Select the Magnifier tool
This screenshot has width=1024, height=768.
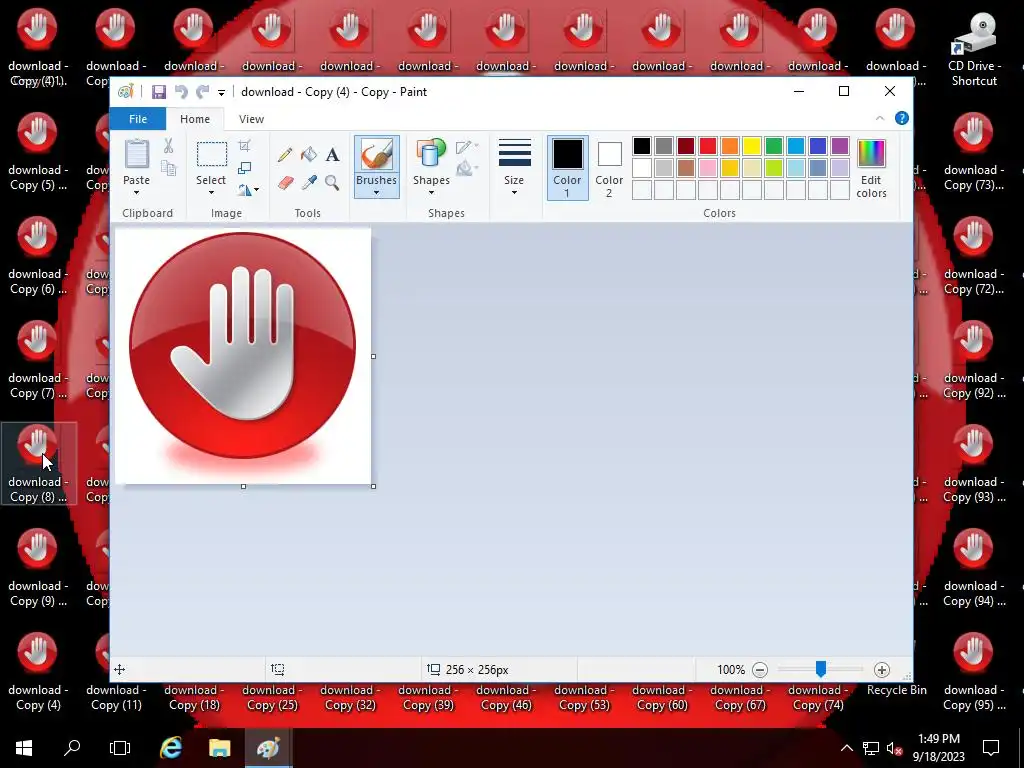pos(332,182)
